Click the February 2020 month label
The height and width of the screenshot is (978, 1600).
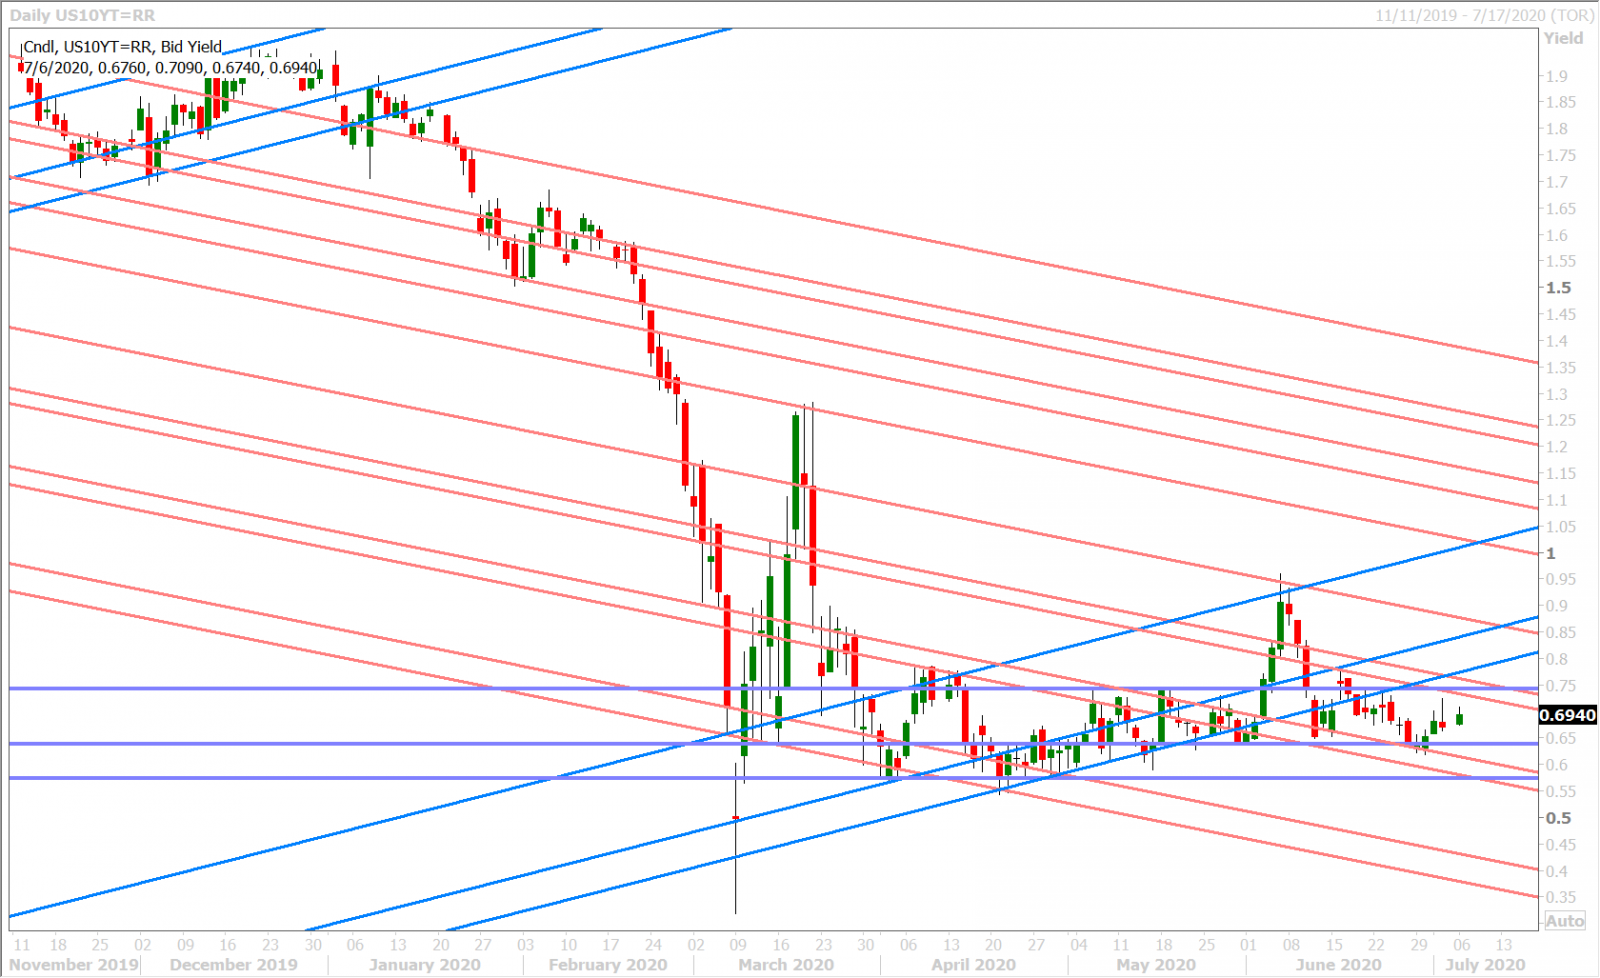tap(607, 965)
